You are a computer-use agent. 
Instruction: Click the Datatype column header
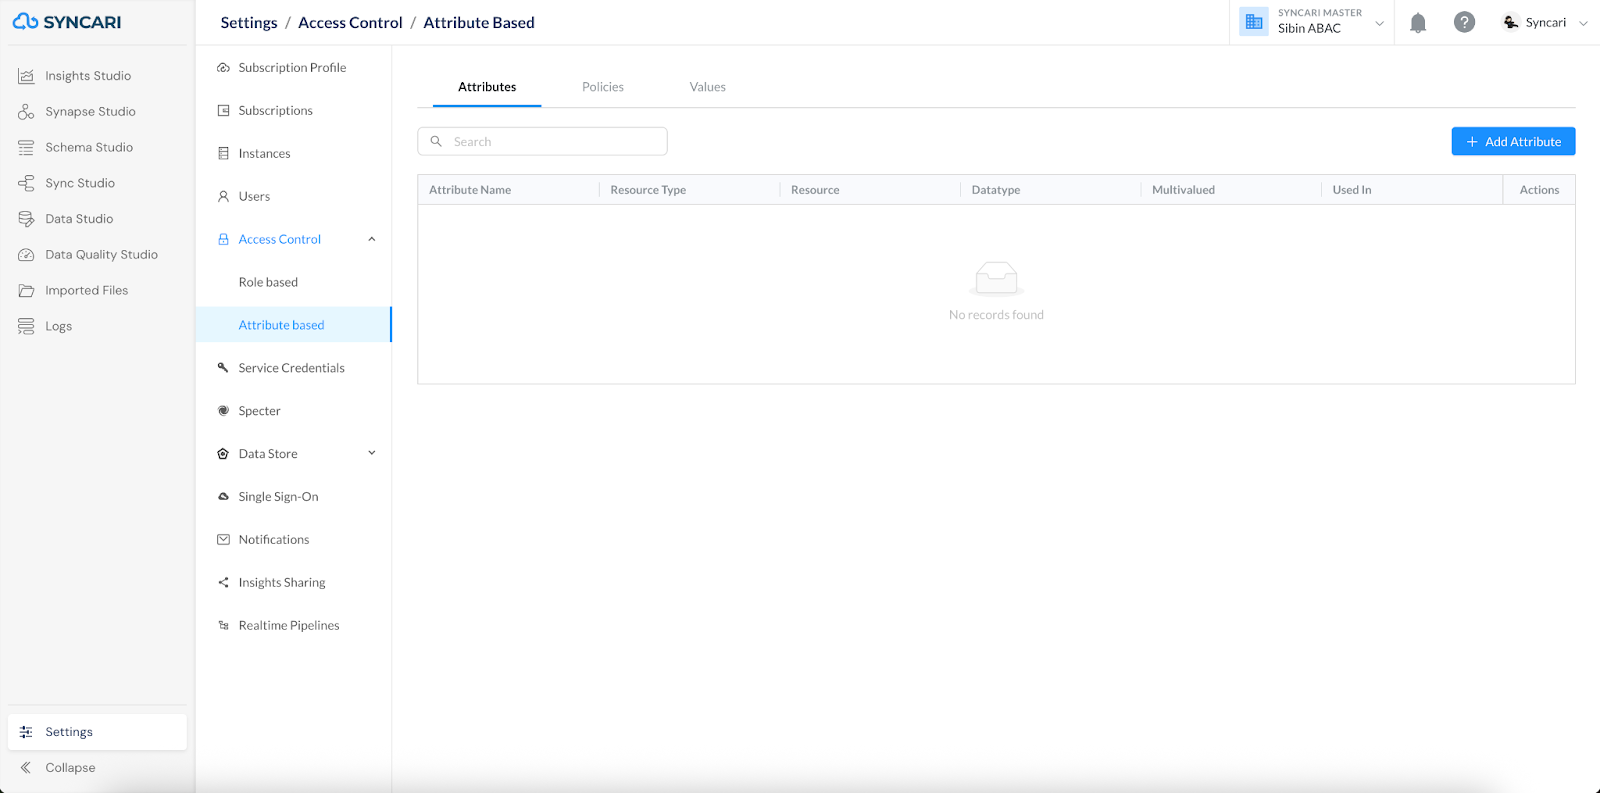tap(996, 190)
